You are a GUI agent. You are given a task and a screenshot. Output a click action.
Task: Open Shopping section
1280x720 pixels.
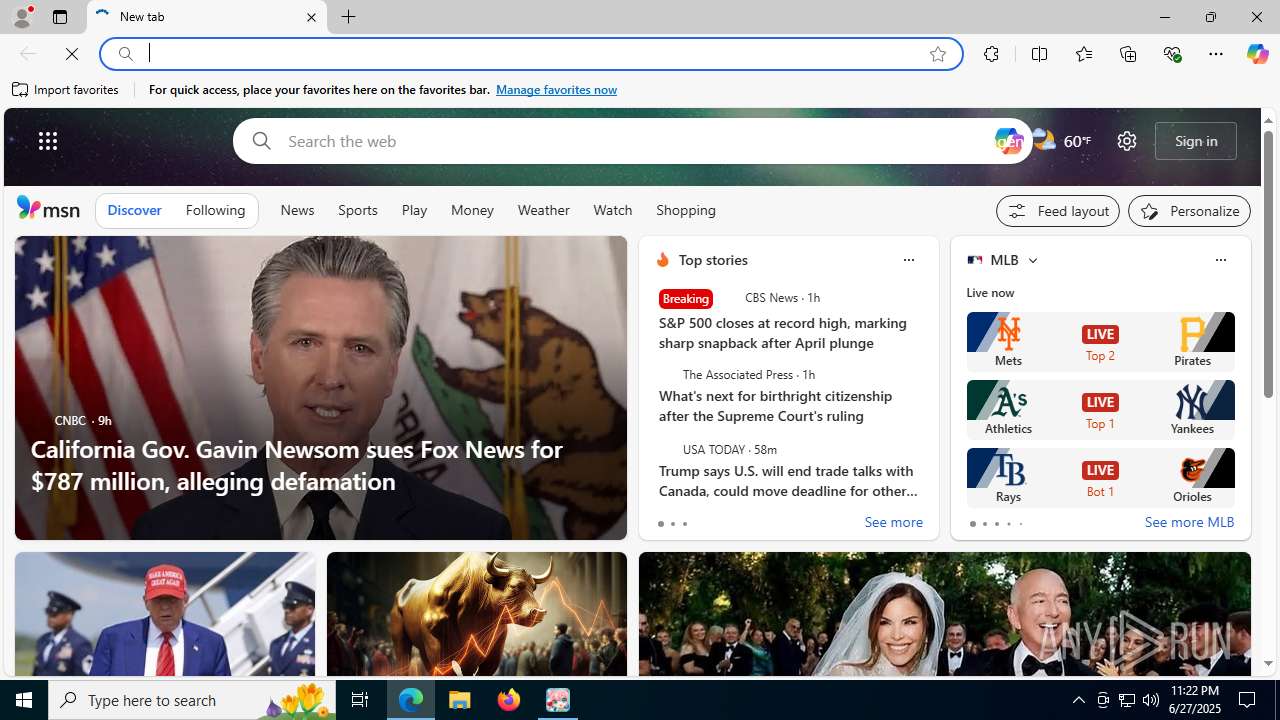(x=686, y=211)
